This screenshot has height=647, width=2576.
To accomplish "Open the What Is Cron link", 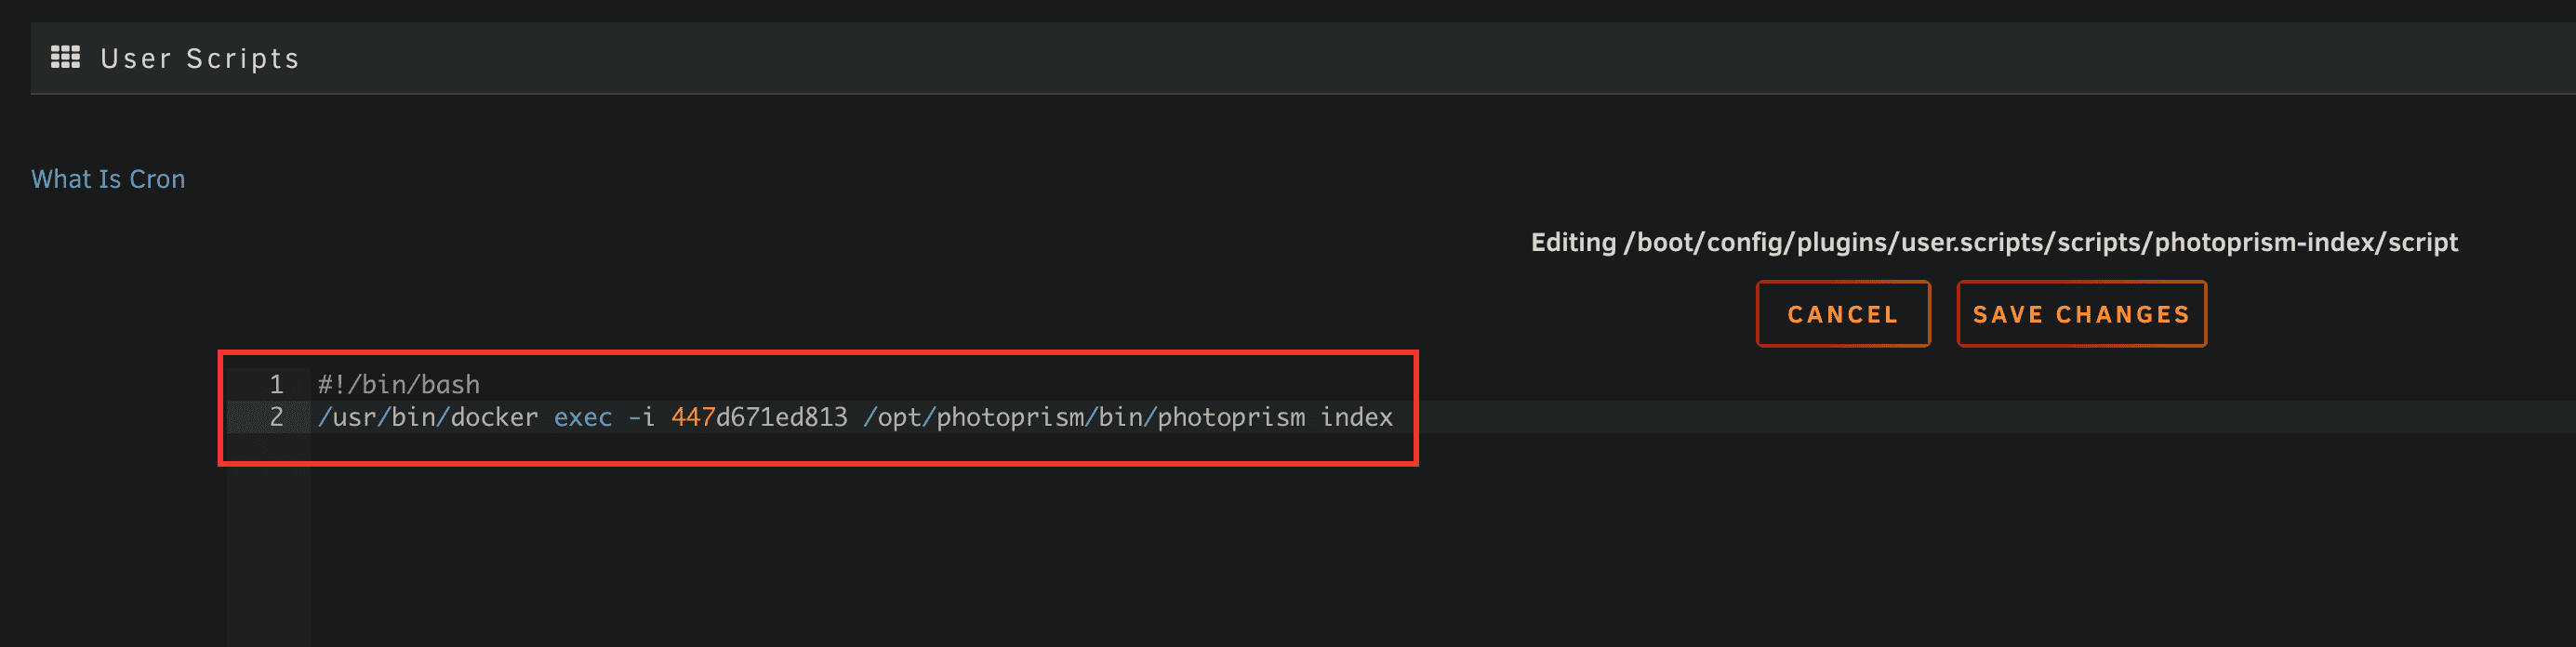I will click(108, 179).
